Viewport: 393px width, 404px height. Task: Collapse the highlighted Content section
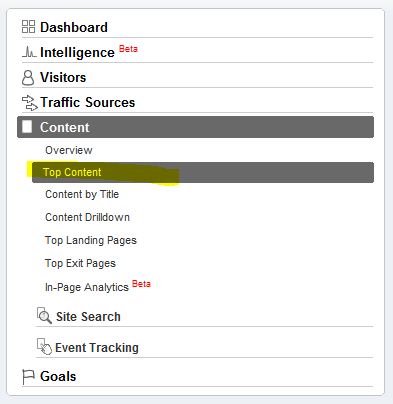pyautogui.click(x=195, y=127)
